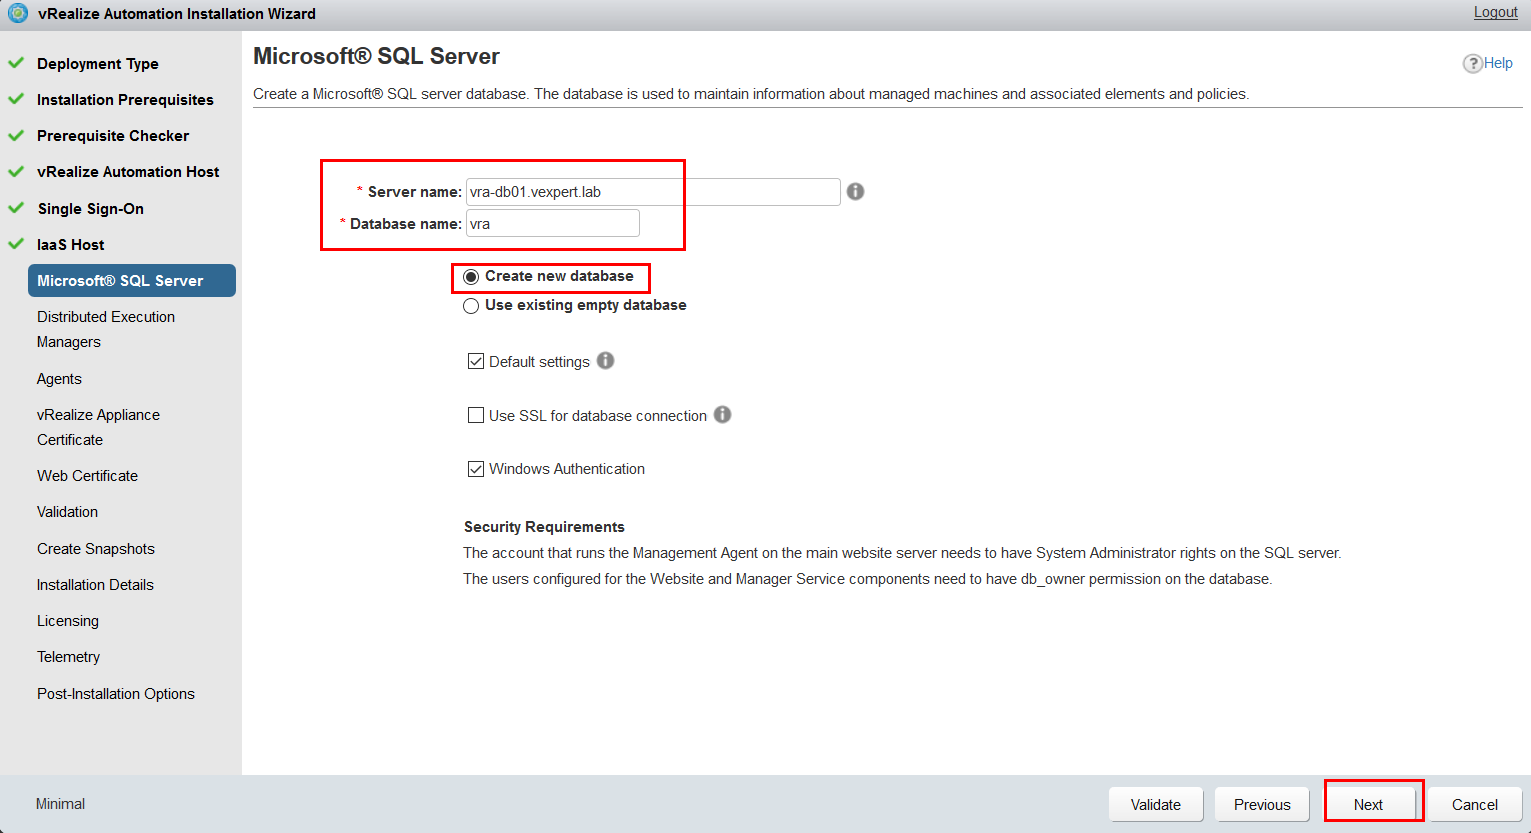Open Validation step in sidebar
Viewport: 1531px width, 833px height.
(x=67, y=511)
